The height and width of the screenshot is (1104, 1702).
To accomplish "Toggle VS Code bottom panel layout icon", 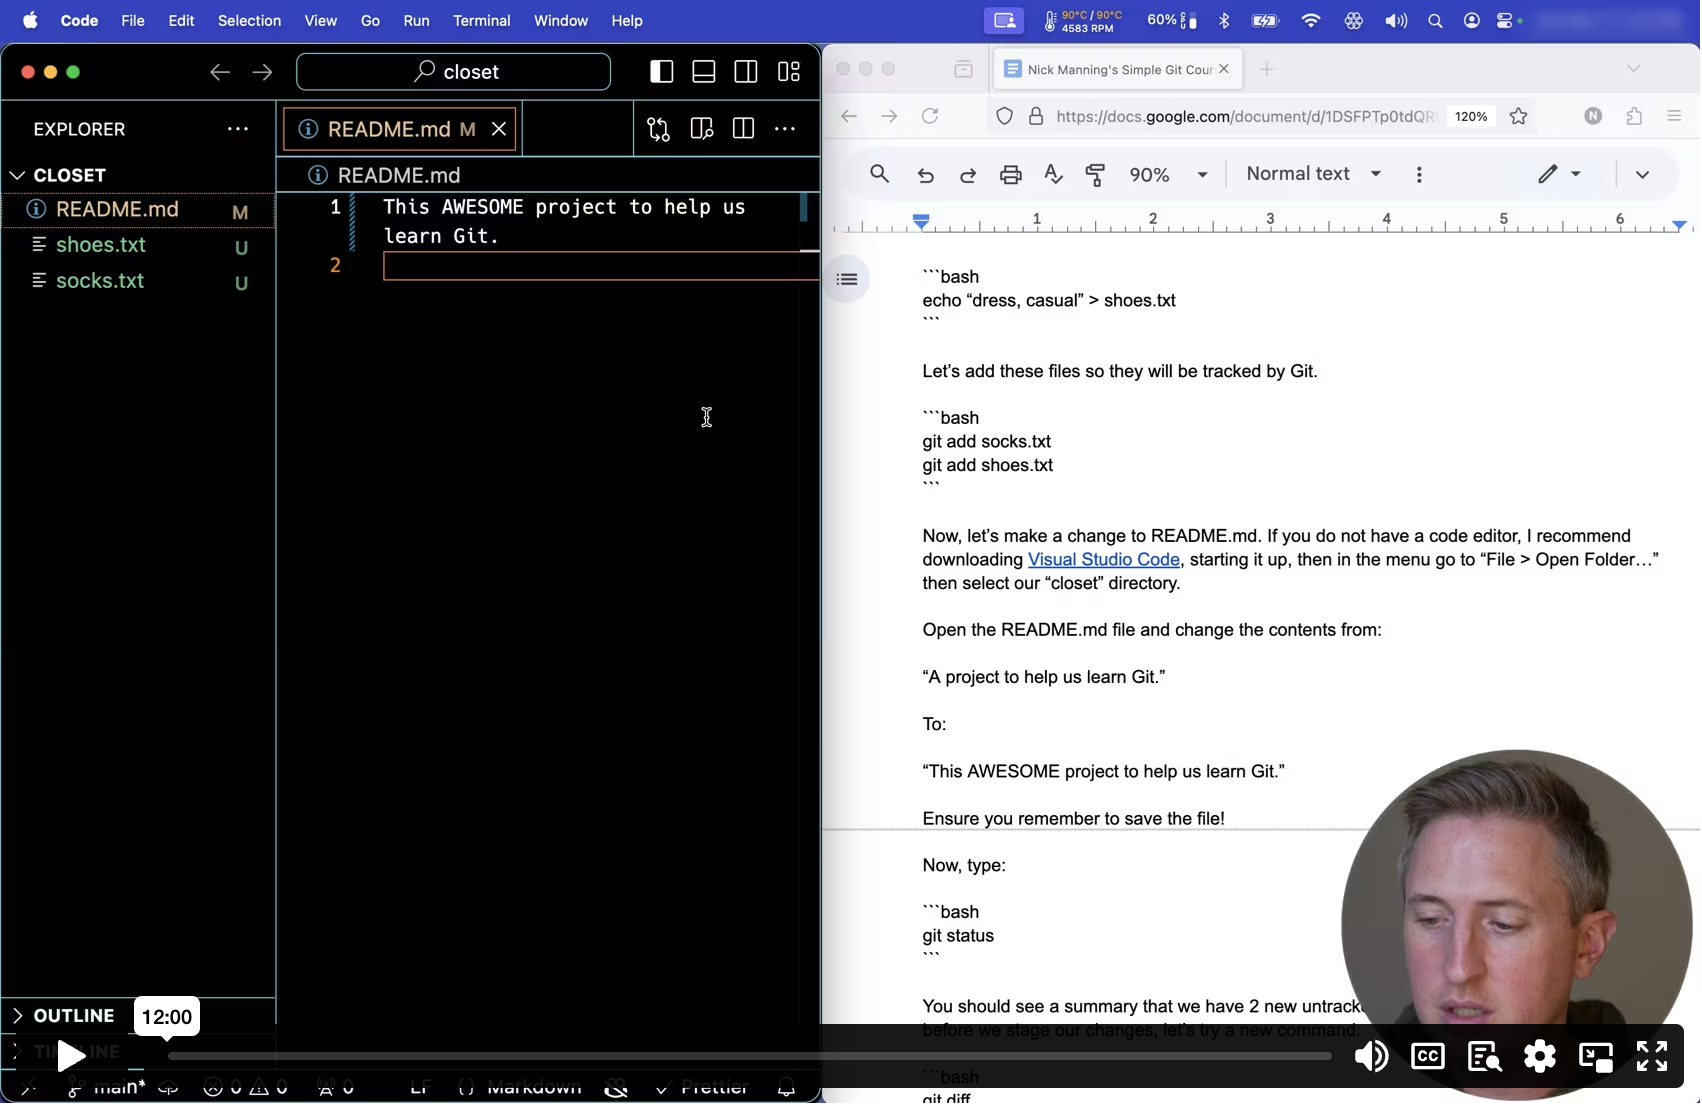I will pyautogui.click(x=704, y=72).
